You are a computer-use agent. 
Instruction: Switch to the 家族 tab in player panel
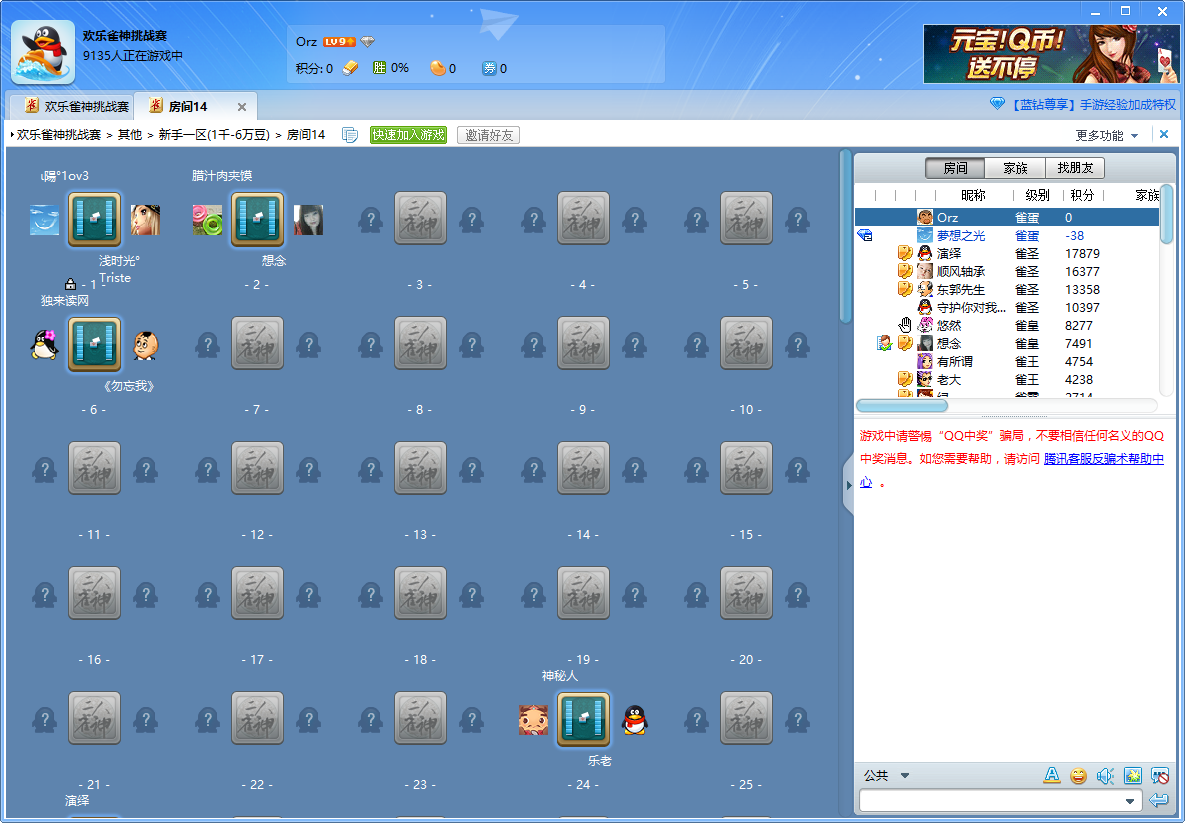(x=1015, y=168)
